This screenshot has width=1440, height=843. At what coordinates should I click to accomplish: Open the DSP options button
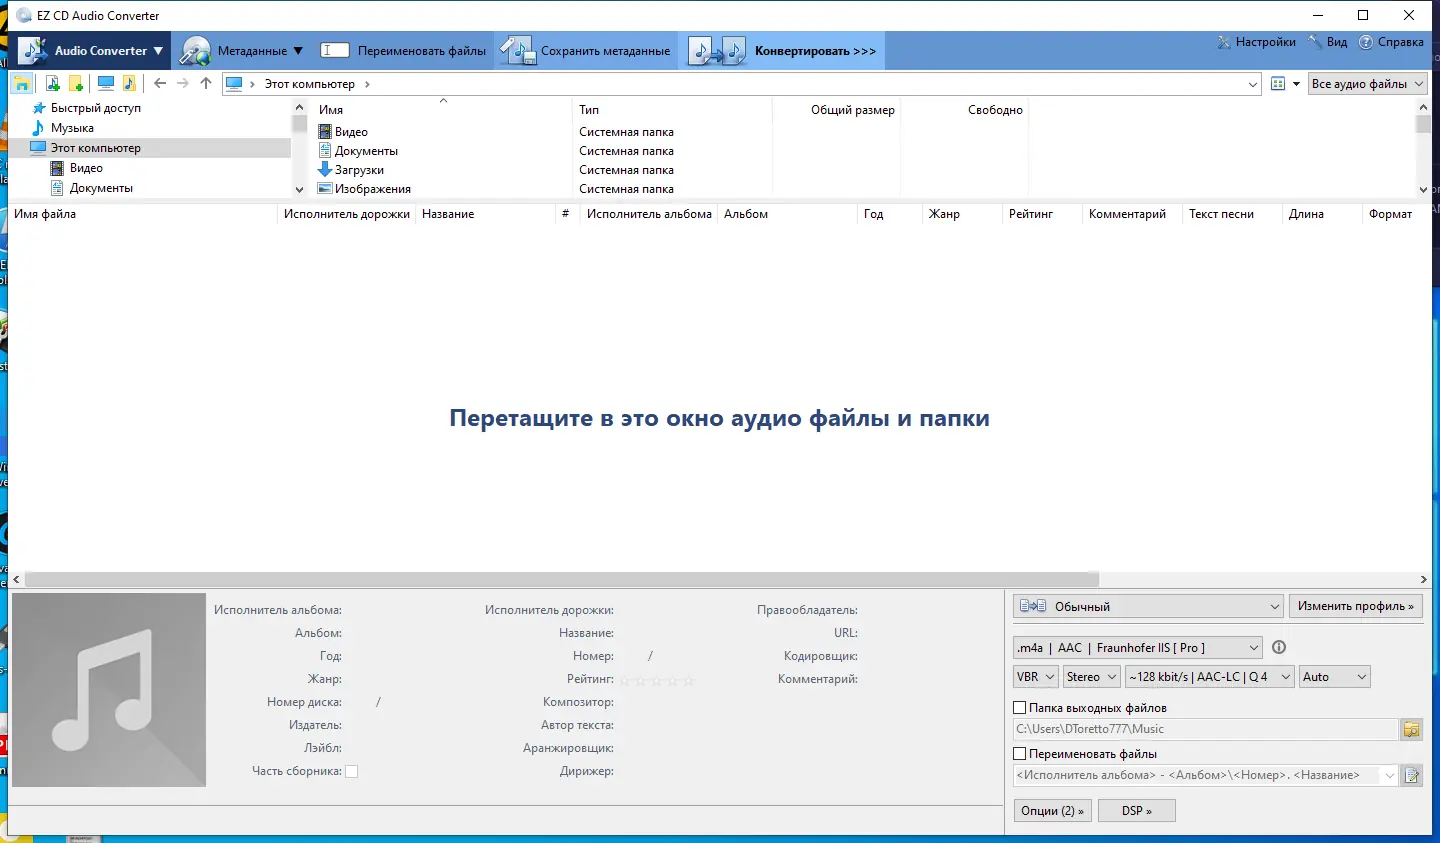pos(1136,810)
